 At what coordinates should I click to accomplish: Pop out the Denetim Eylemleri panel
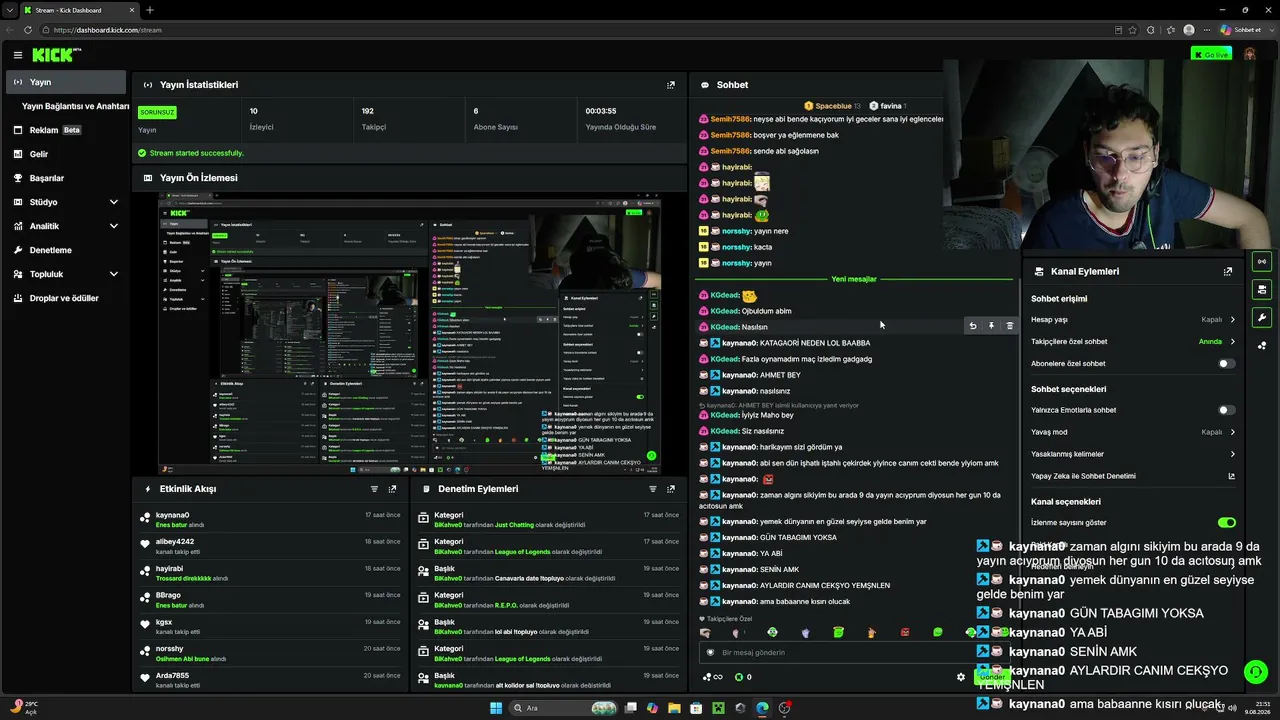(x=670, y=489)
